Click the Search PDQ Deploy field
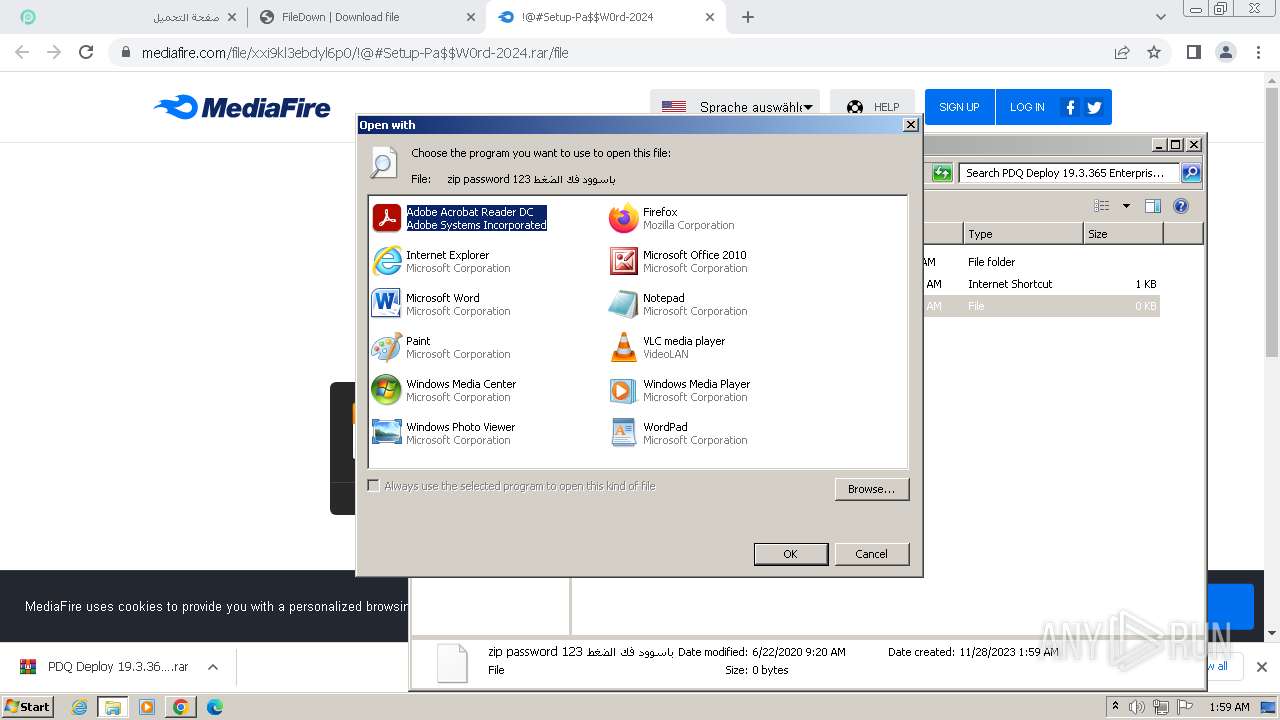 pyautogui.click(x=1069, y=173)
